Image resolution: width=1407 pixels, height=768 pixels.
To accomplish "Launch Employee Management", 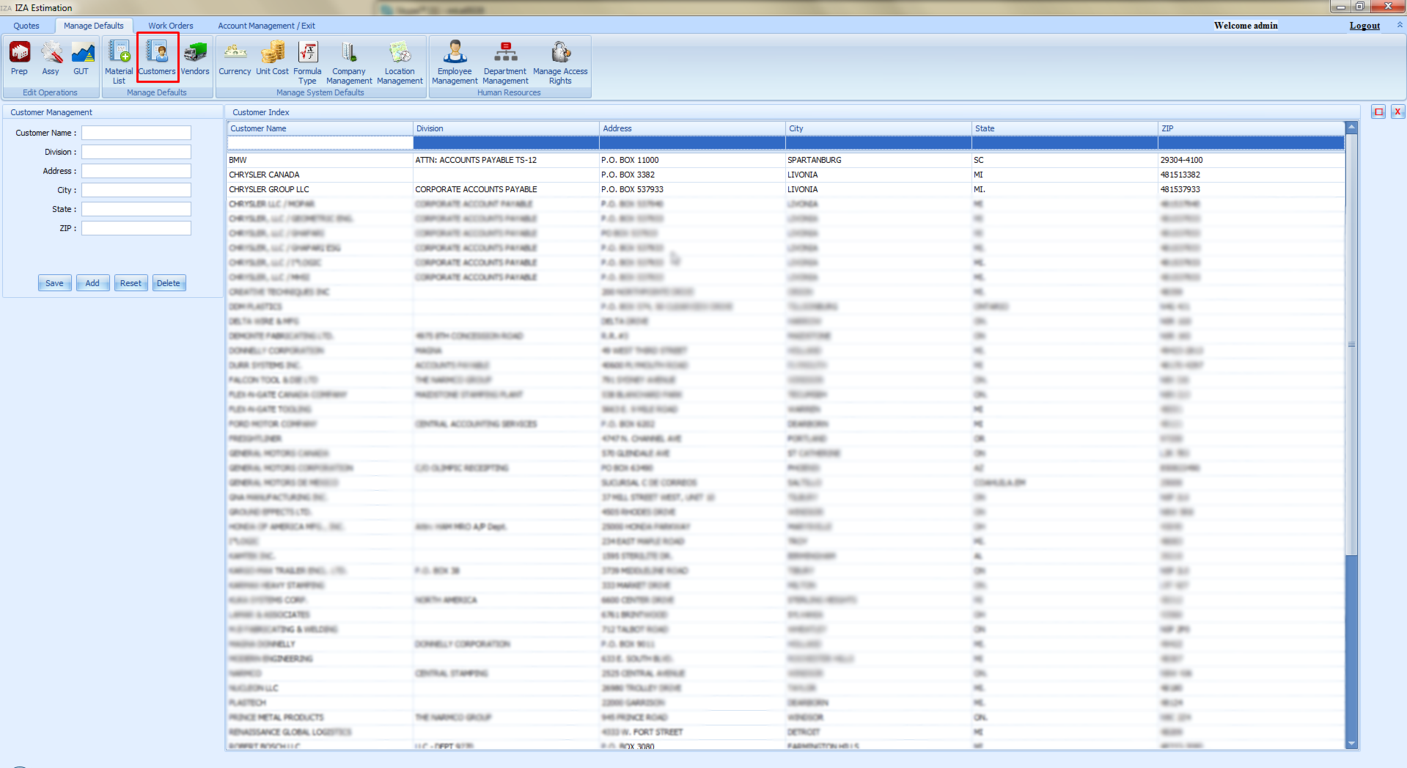I will pos(454,60).
